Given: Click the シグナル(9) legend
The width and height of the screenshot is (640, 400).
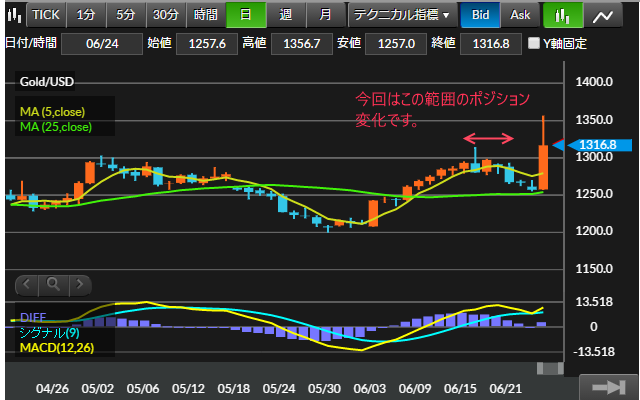Looking at the screenshot, I should tap(49, 333).
